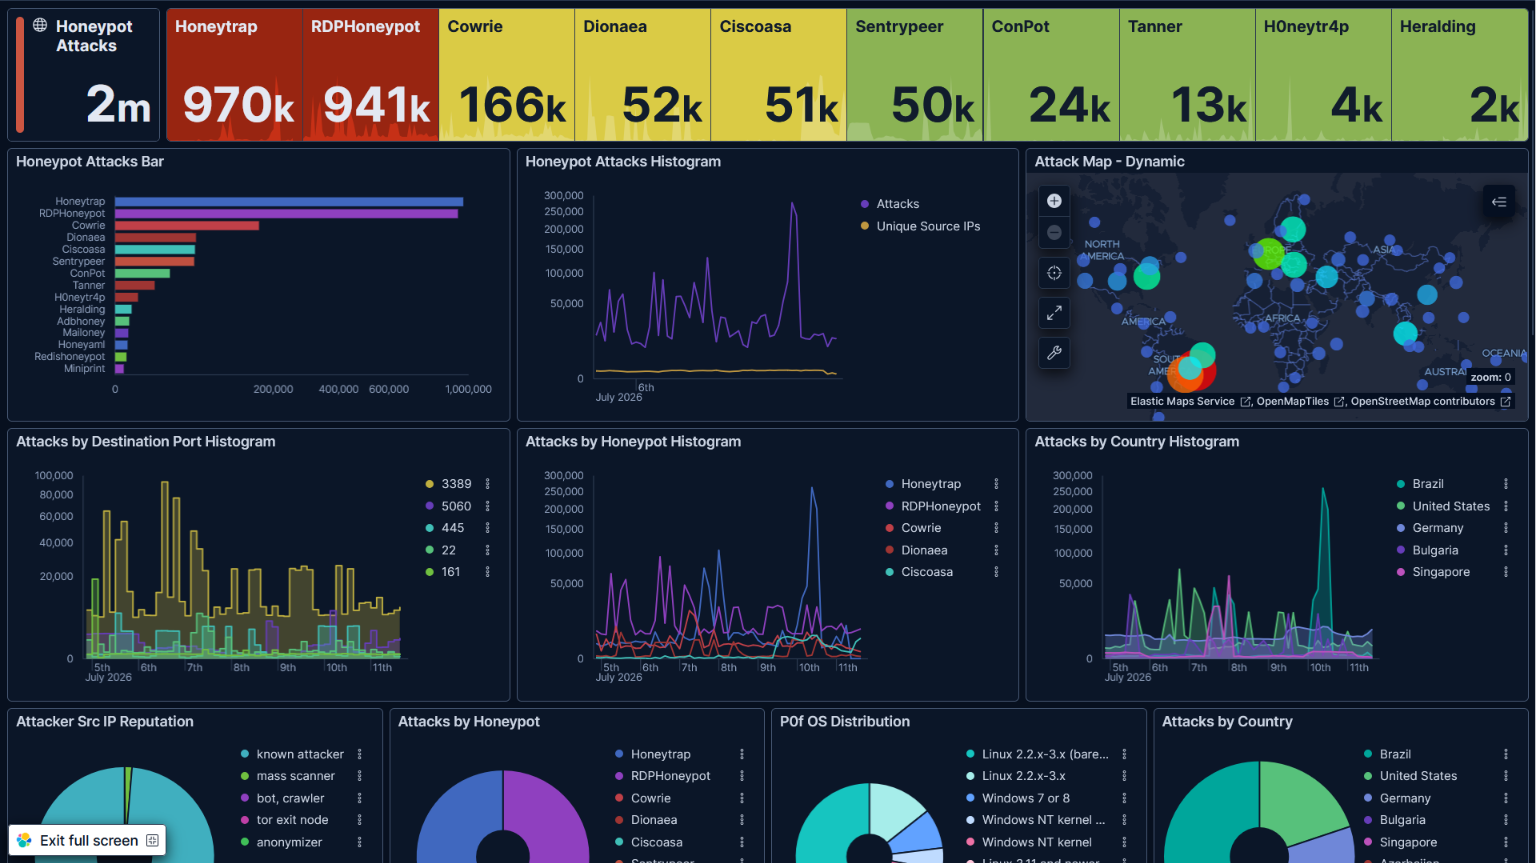Zoom out on the Attack Map
Screen dimensions: 1536x863
point(1054,233)
